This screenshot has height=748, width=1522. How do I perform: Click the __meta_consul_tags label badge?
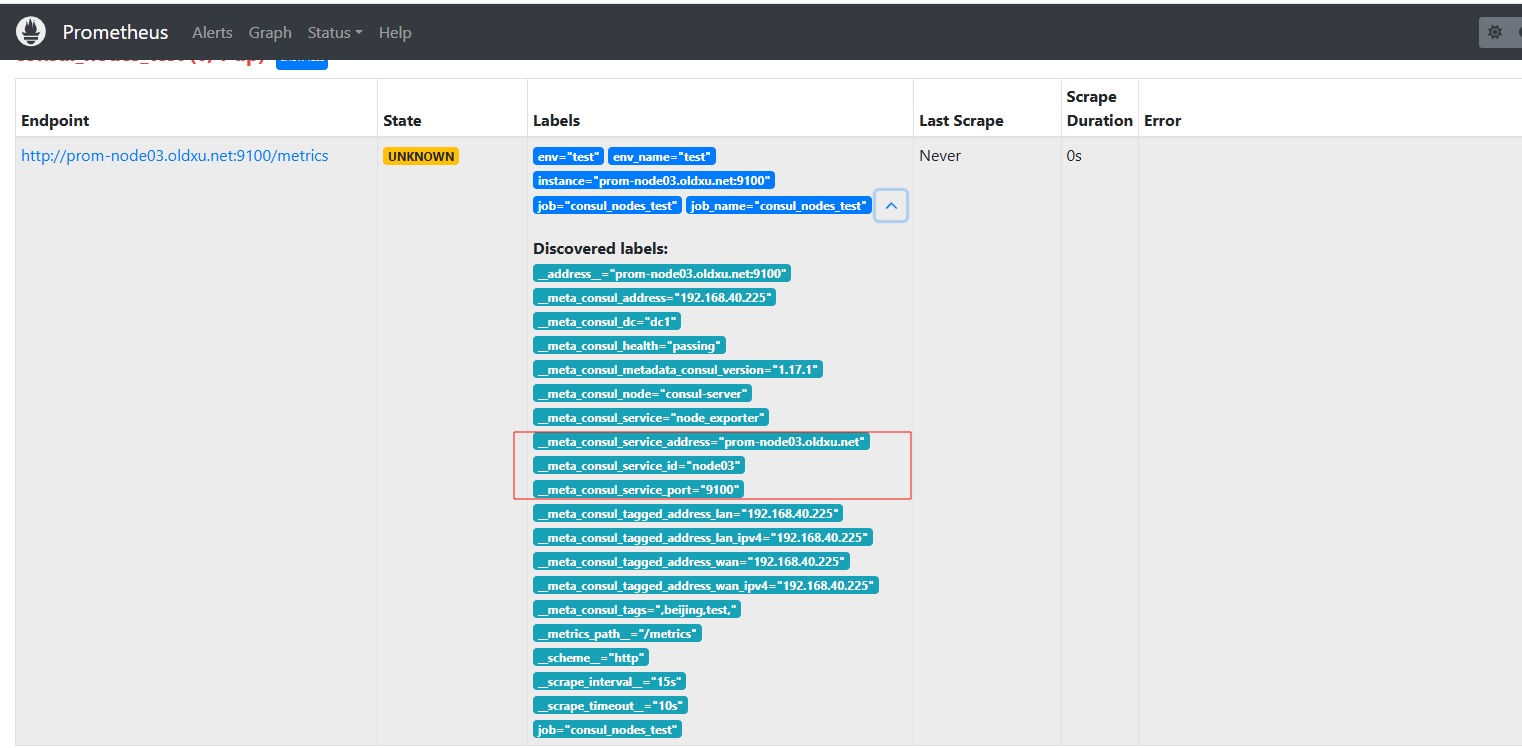coord(637,610)
